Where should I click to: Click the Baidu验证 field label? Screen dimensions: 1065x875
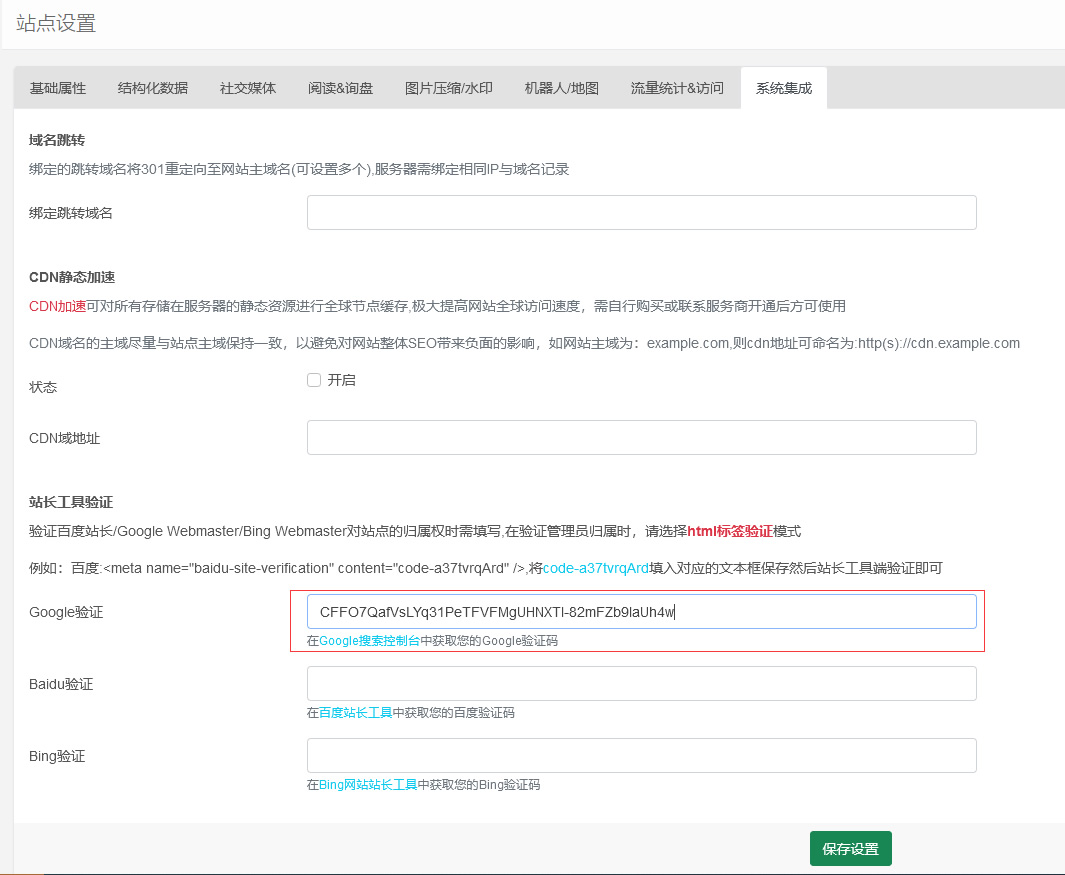[61, 684]
